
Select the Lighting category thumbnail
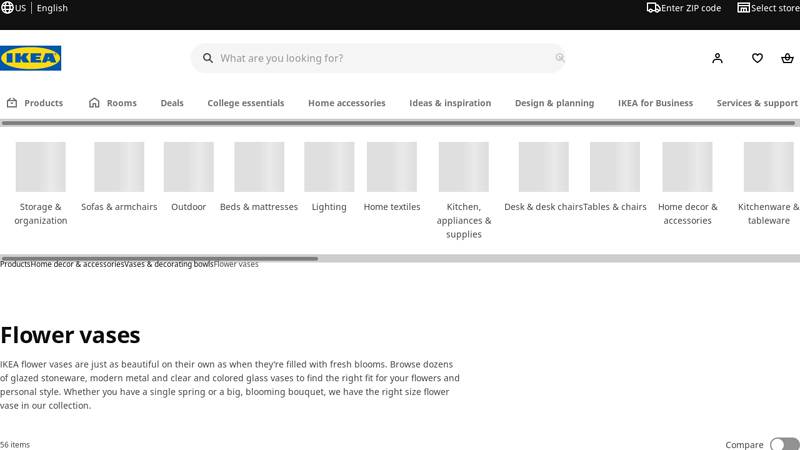click(x=329, y=167)
